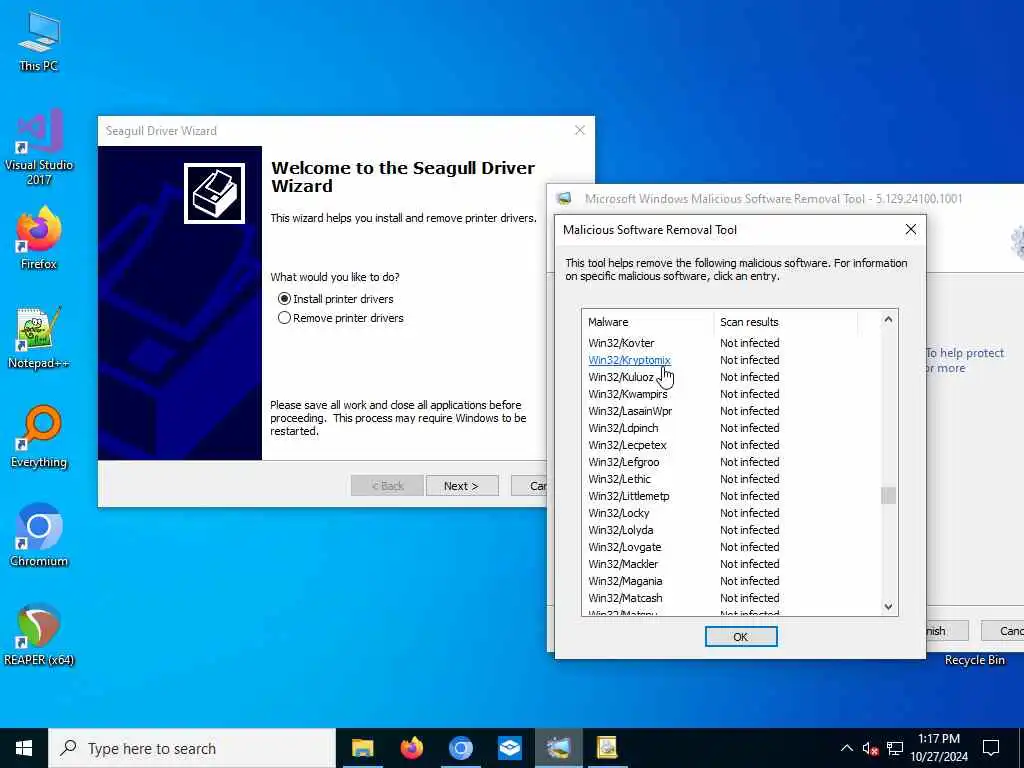The image size is (1024, 768).
Task: Click the partially hidden Finish button in Removal Tool window
Action: coord(948,631)
